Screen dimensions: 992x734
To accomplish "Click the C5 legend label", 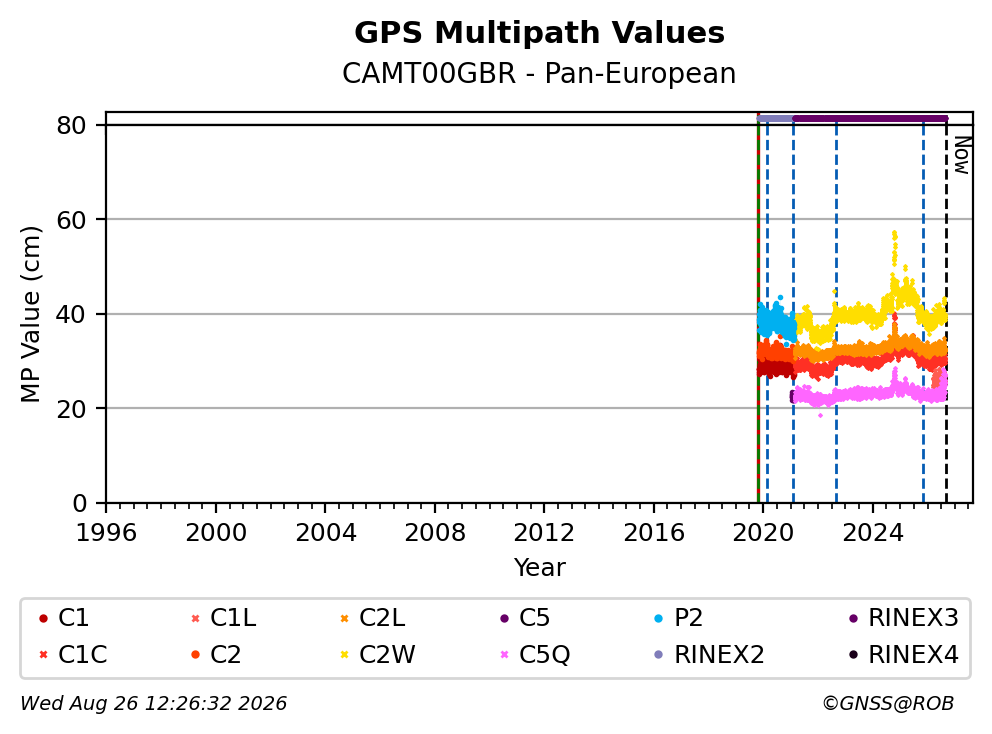I will 535,618.
